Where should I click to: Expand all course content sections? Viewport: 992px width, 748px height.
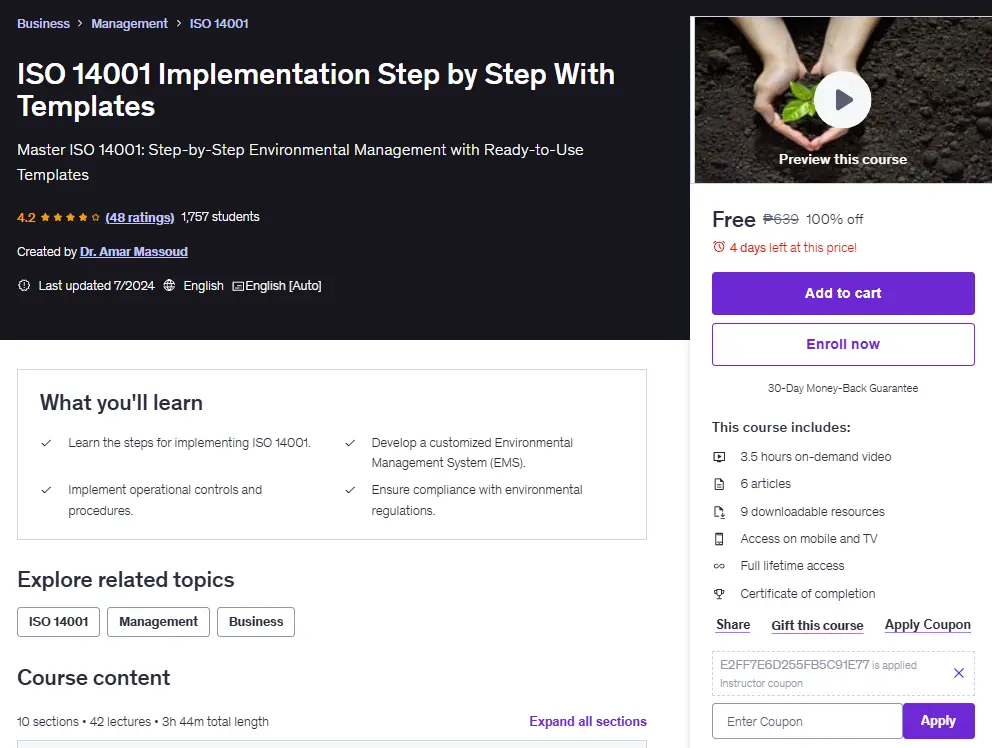(x=588, y=721)
